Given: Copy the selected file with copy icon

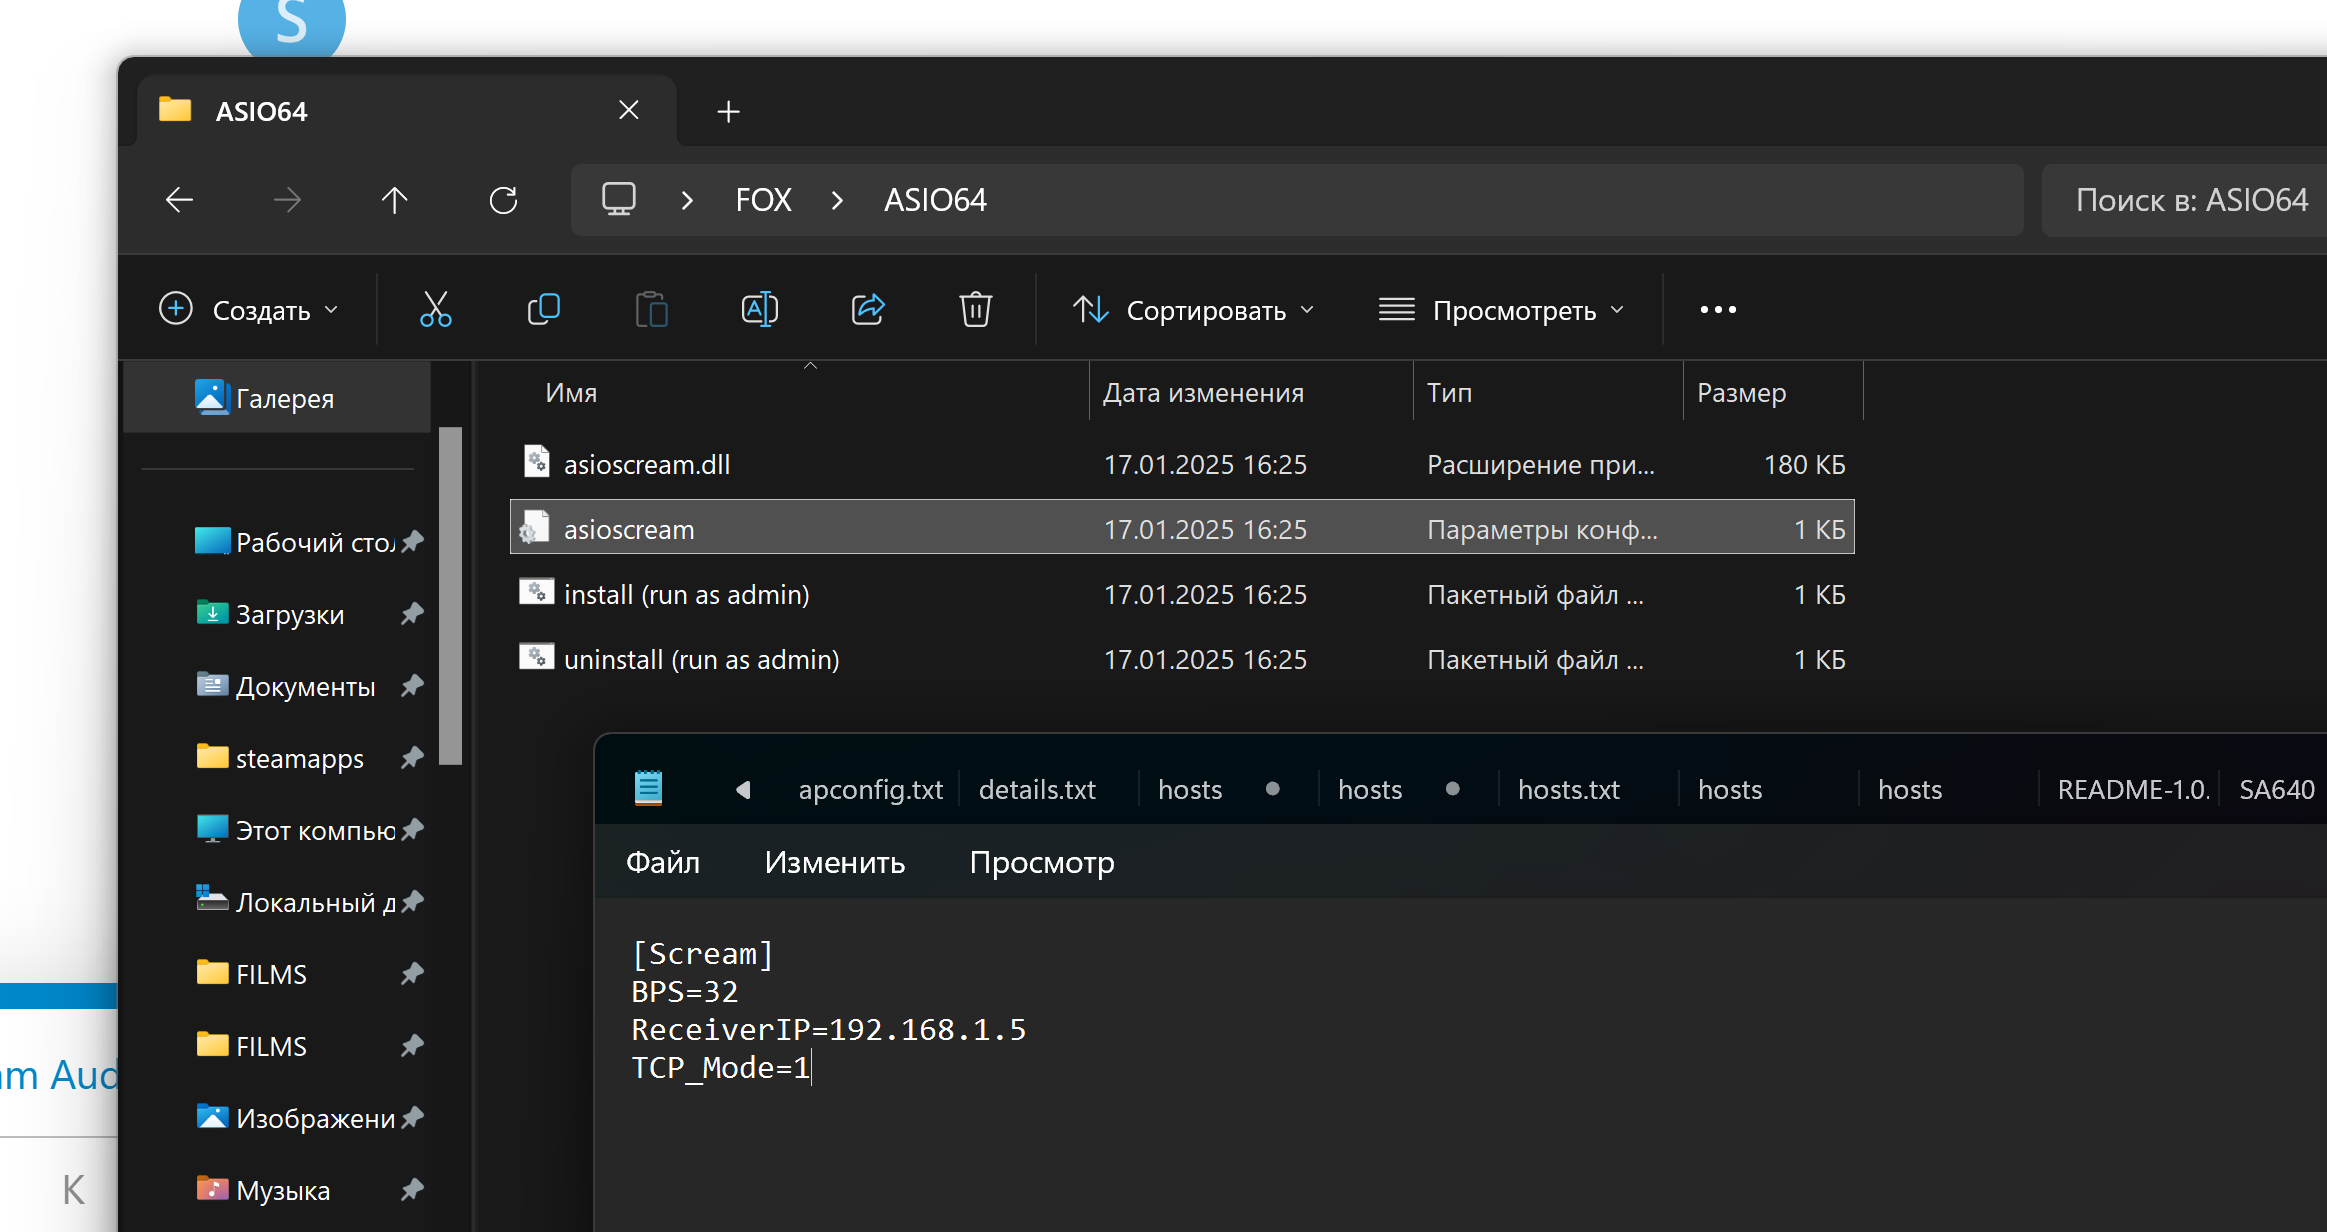Looking at the screenshot, I should click(543, 310).
